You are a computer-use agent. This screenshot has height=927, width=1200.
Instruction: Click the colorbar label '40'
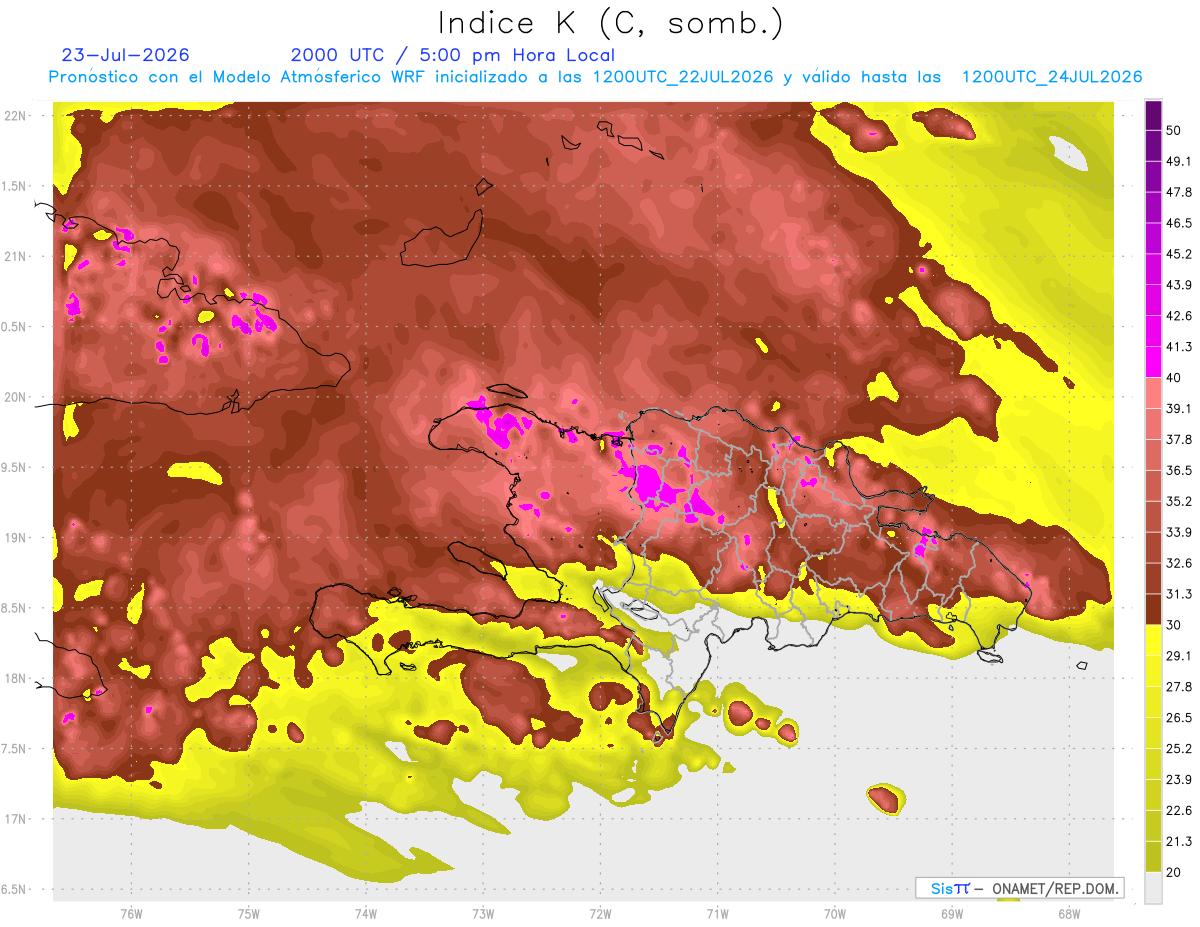[x=1175, y=377]
